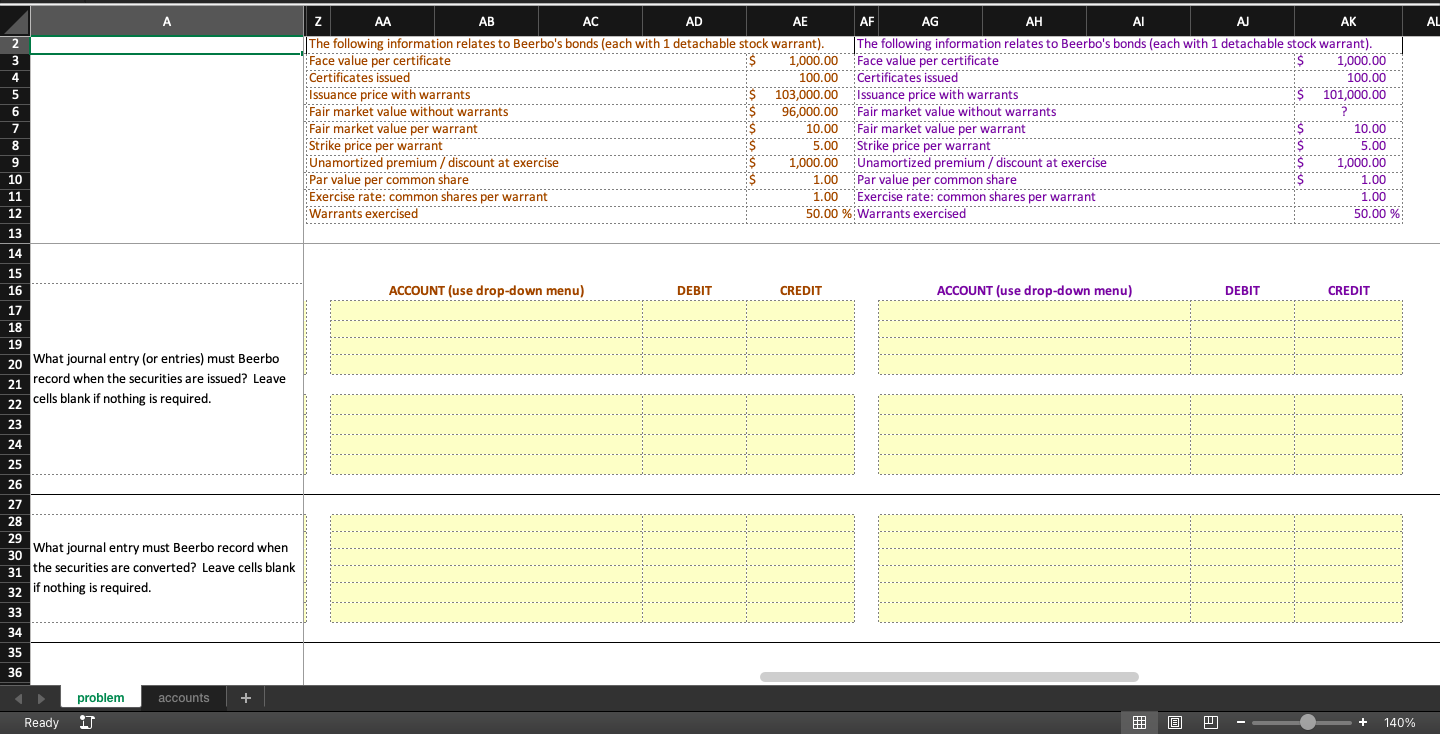Go to next sheet with right arrow

(41, 698)
